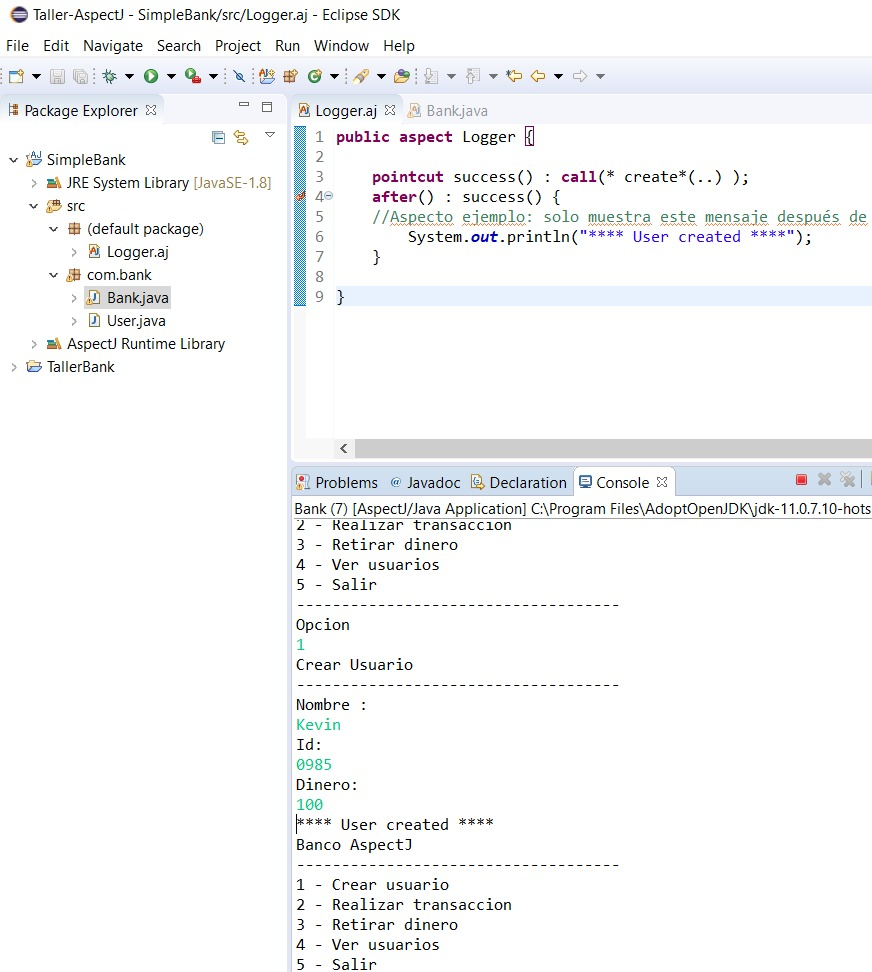Open the Run configurations dropdown arrow

point(172,76)
